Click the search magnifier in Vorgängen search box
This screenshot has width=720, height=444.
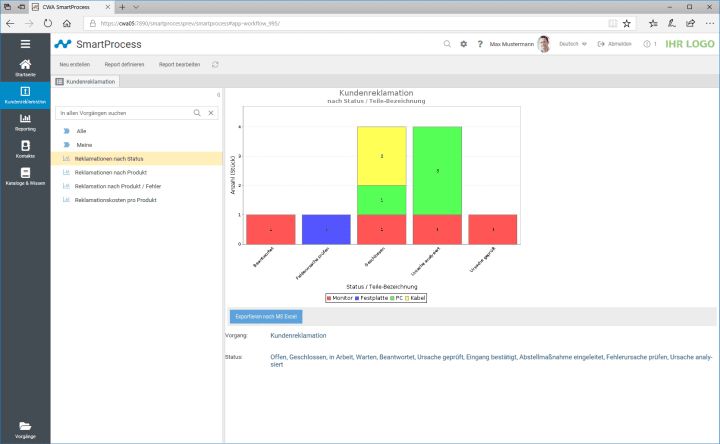pyautogui.click(x=197, y=113)
